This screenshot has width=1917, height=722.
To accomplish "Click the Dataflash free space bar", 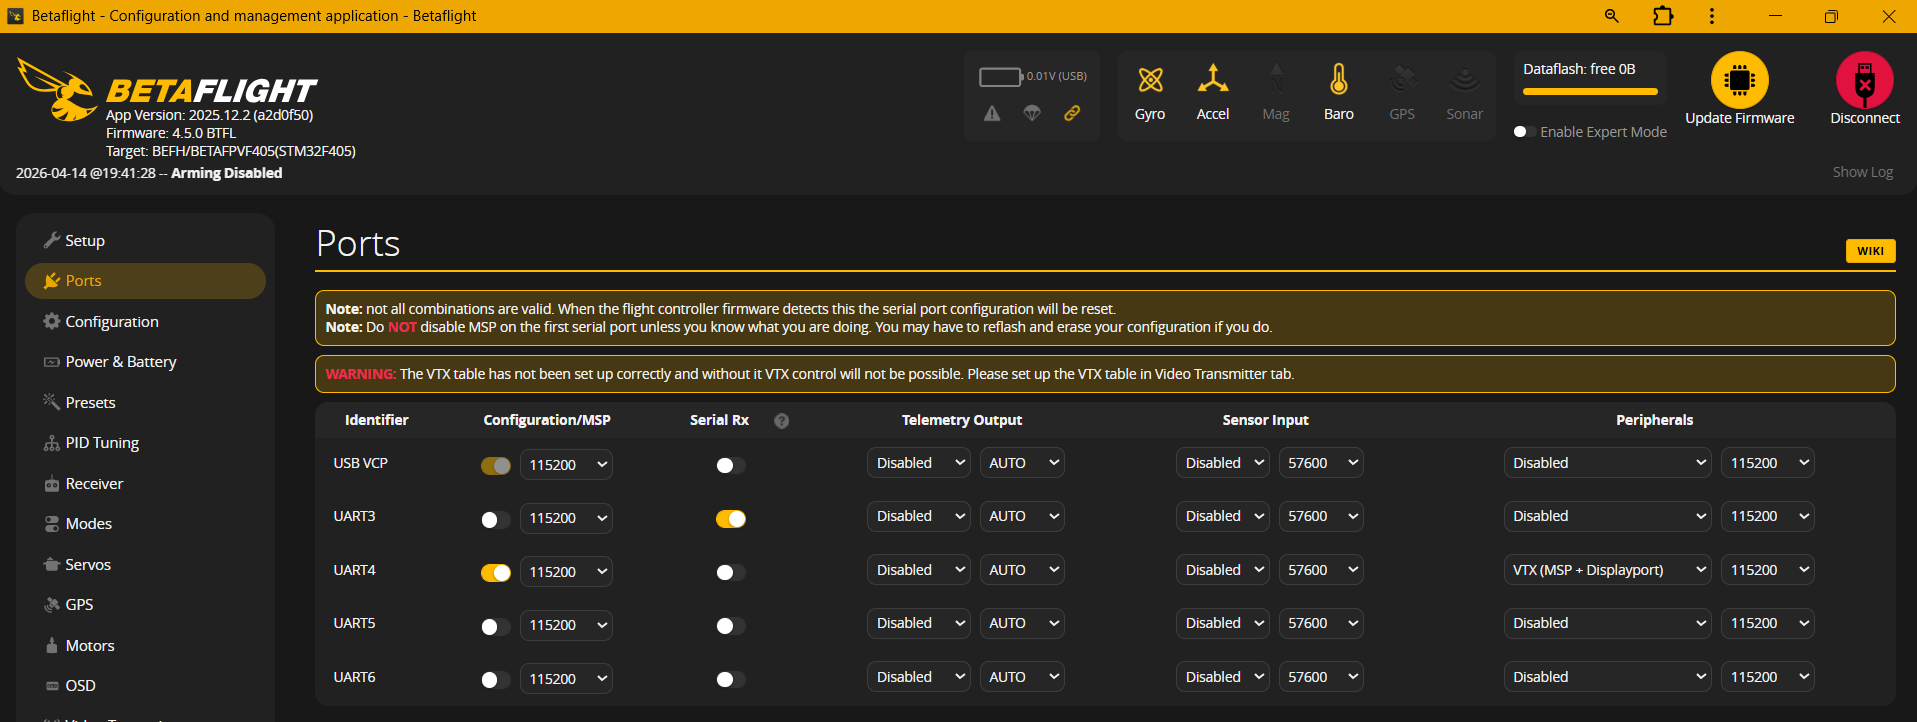I will pyautogui.click(x=1589, y=92).
